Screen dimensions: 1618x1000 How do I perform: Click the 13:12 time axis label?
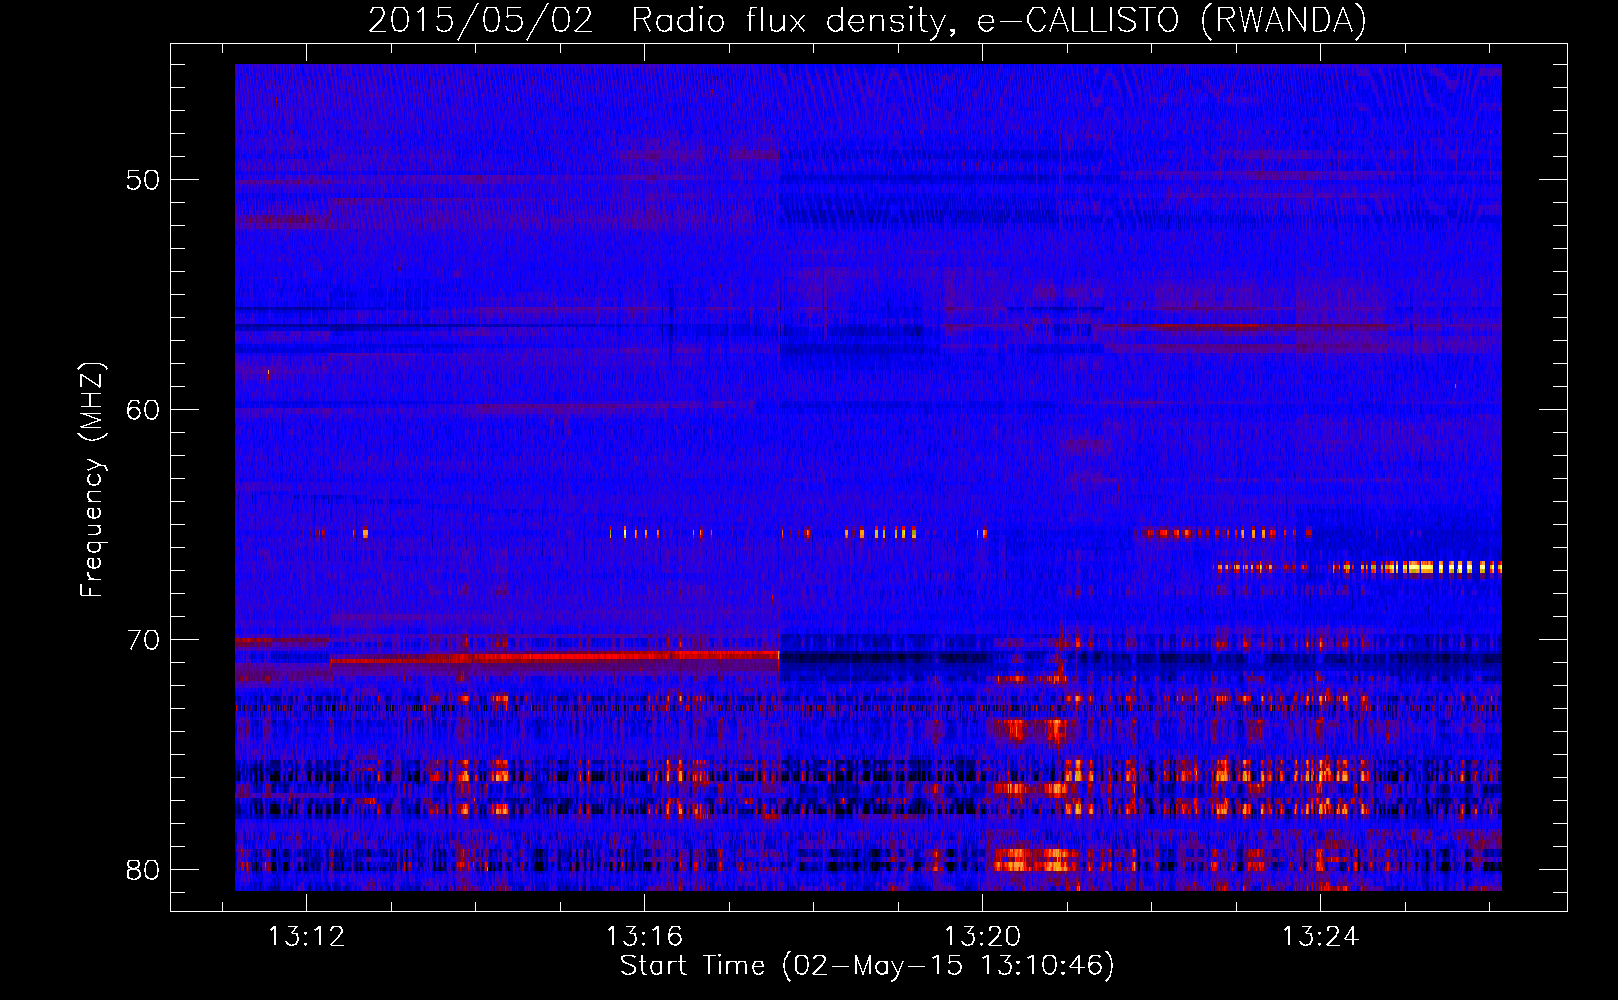coord(306,936)
